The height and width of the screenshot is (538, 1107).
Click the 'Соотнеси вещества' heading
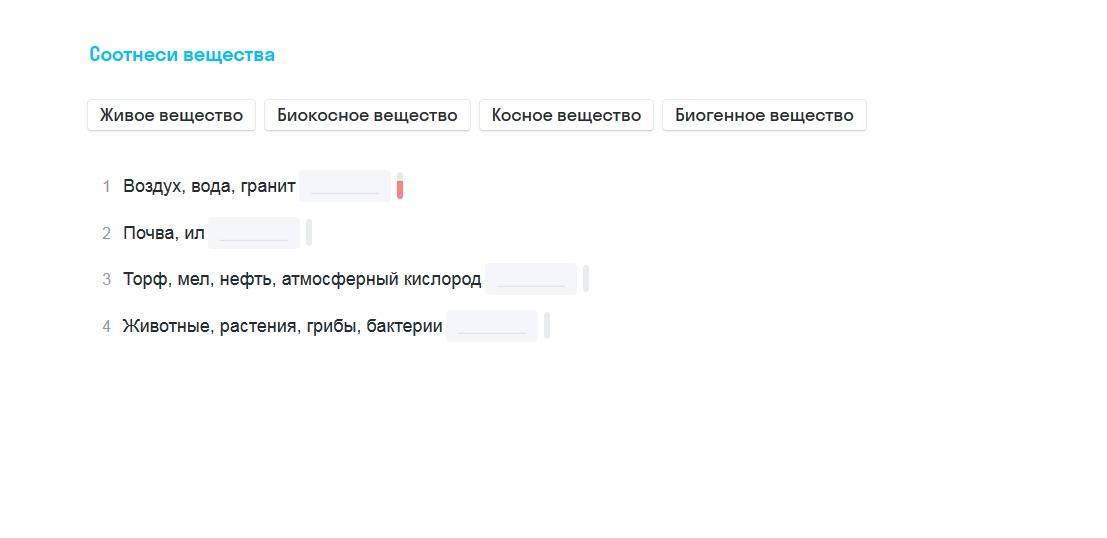[182, 55]
